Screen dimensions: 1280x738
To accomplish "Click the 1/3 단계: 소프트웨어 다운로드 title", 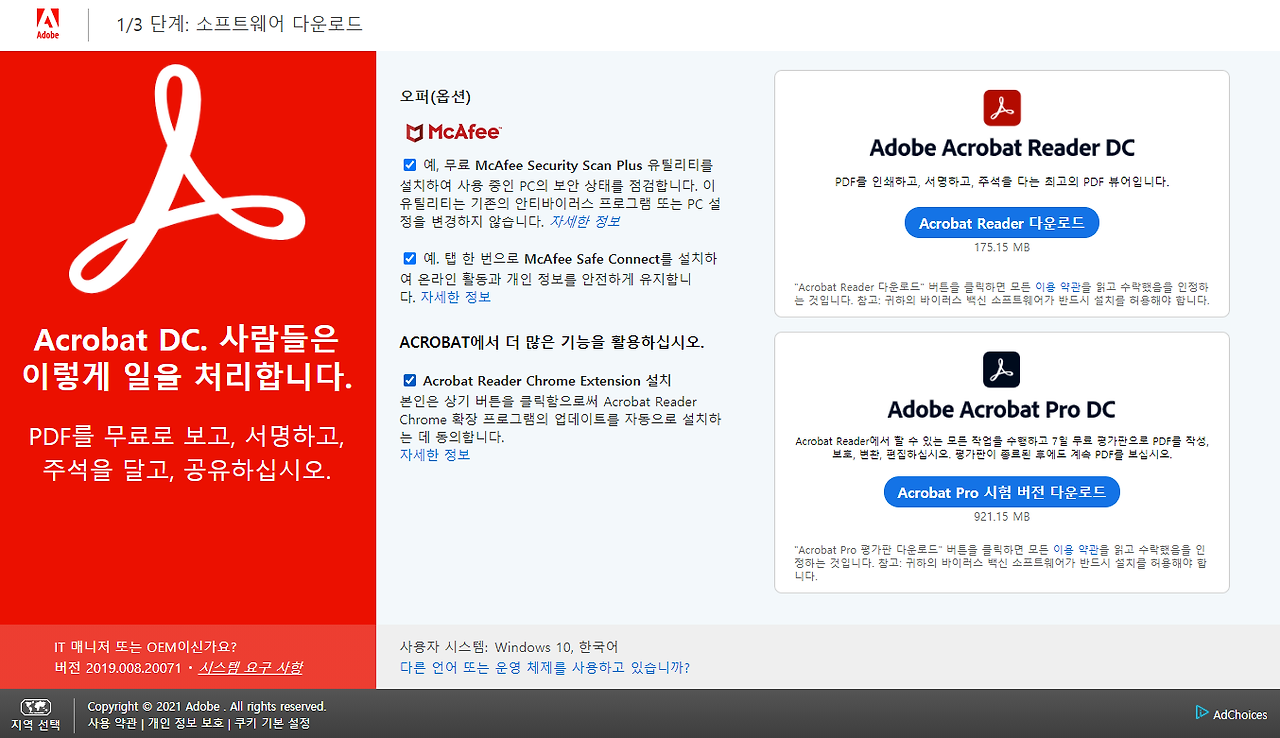I will point(240,24).
